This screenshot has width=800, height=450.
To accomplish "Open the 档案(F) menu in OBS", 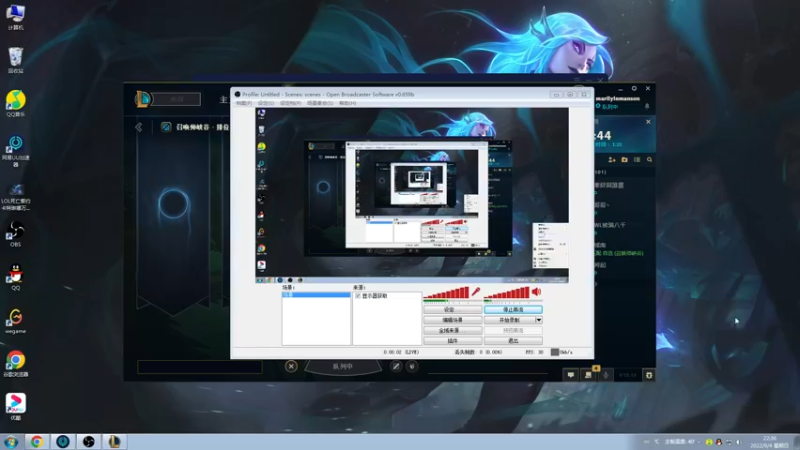I will (244, 103).
